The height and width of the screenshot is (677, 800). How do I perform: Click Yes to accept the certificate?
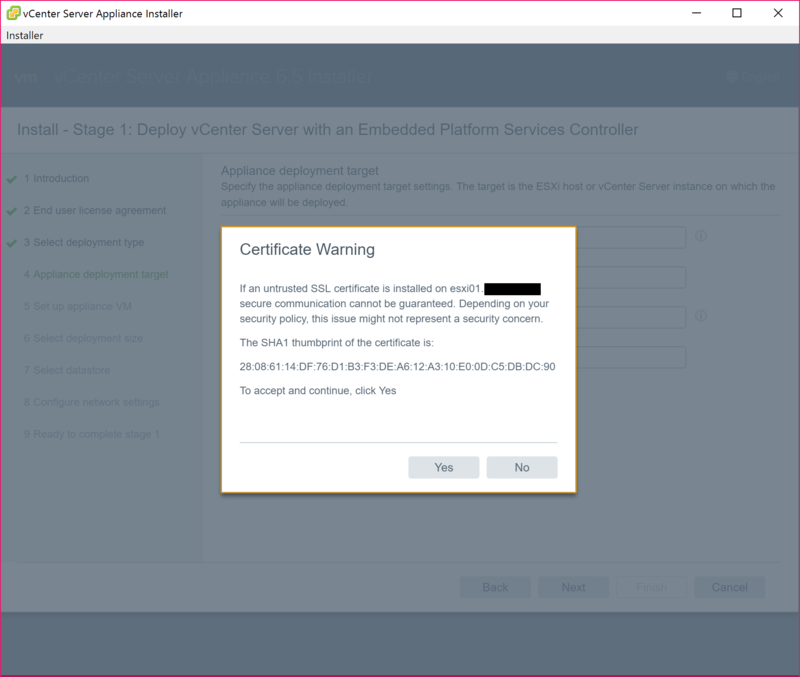[443, 467]
